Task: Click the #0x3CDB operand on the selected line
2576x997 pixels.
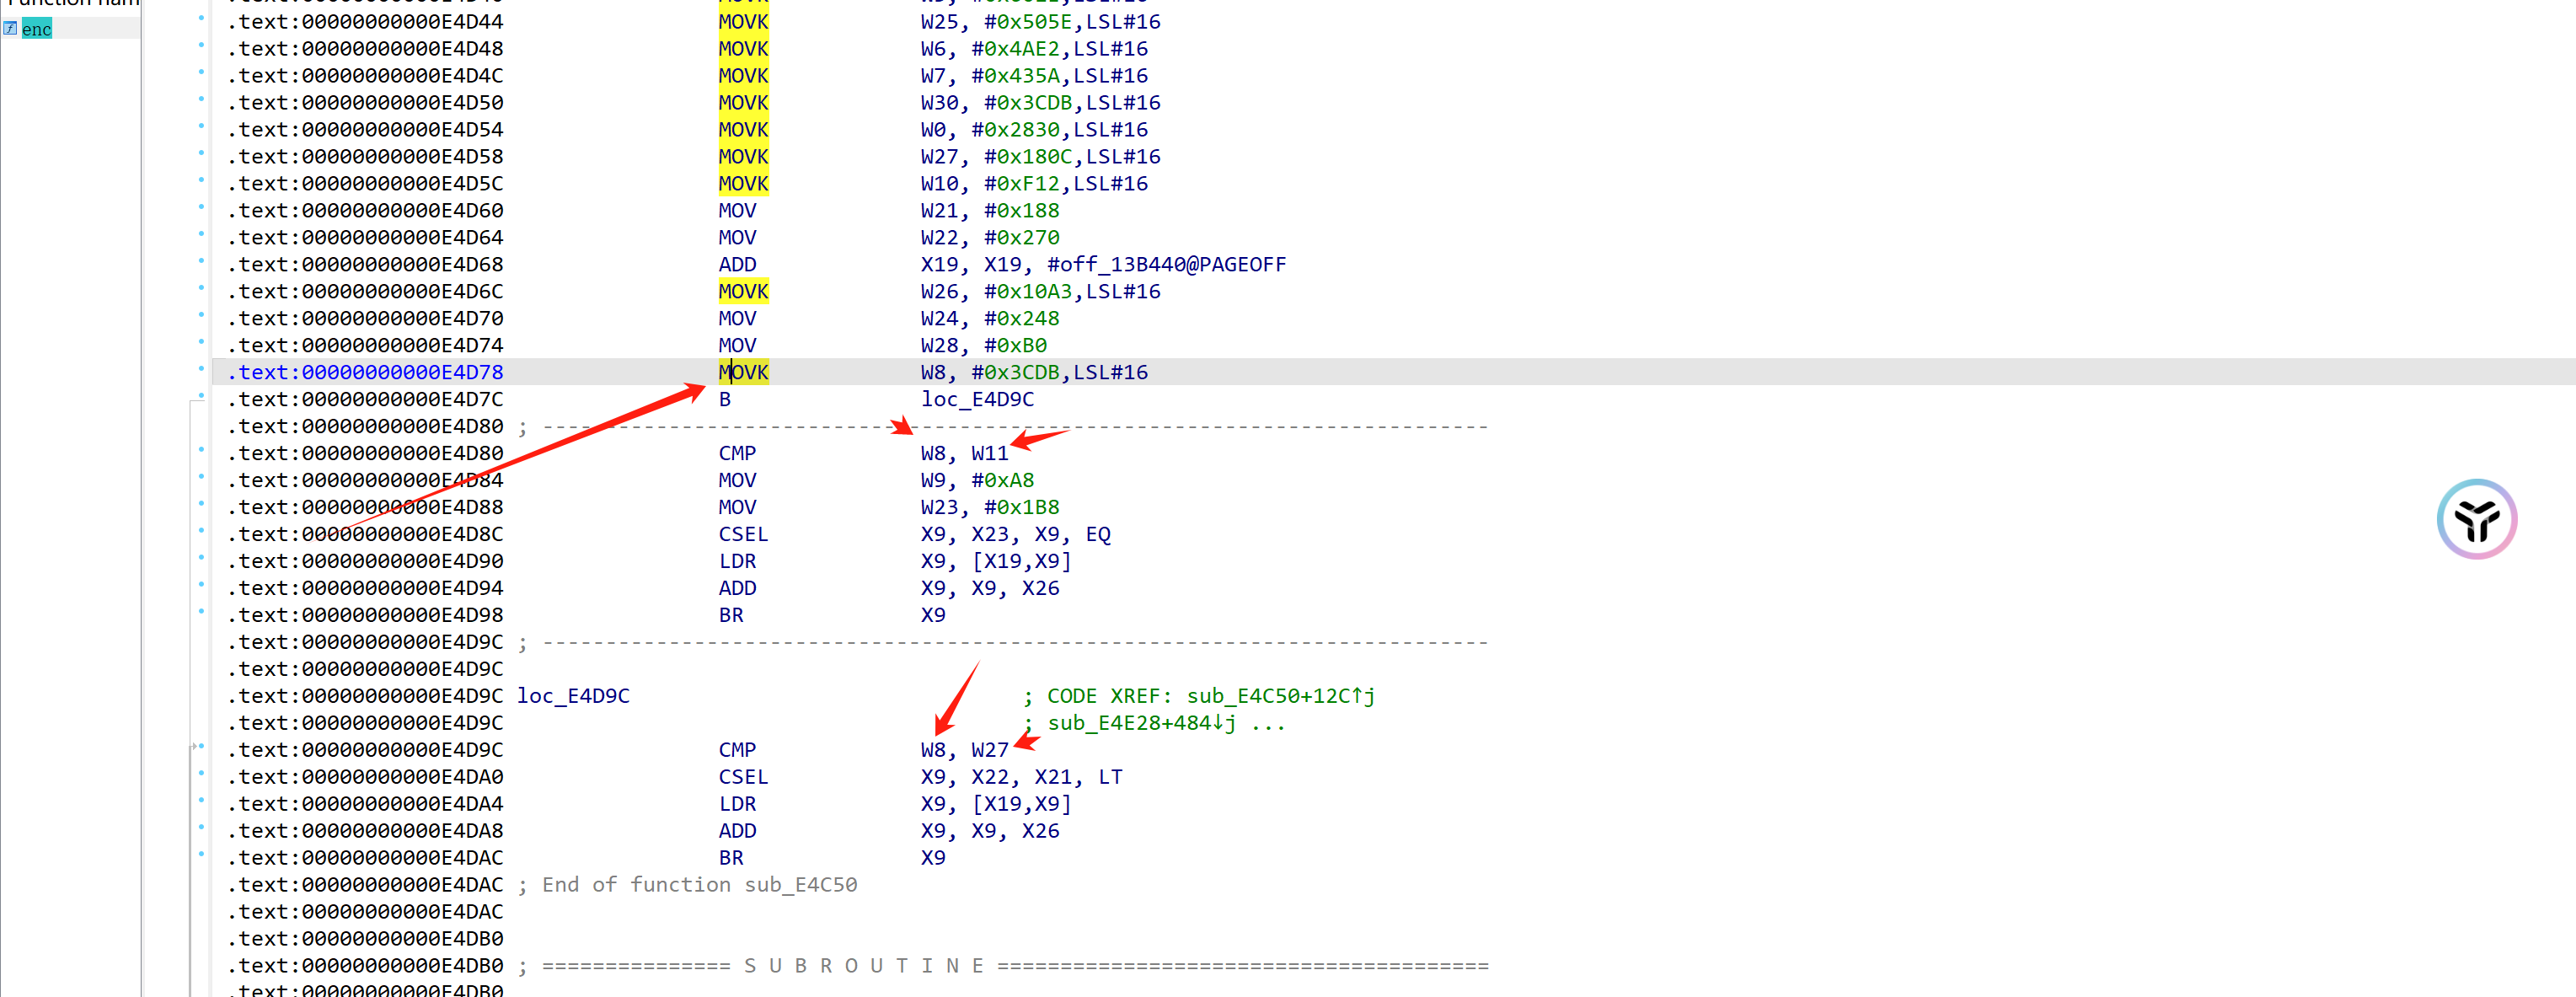Action: pos(1014,372)
